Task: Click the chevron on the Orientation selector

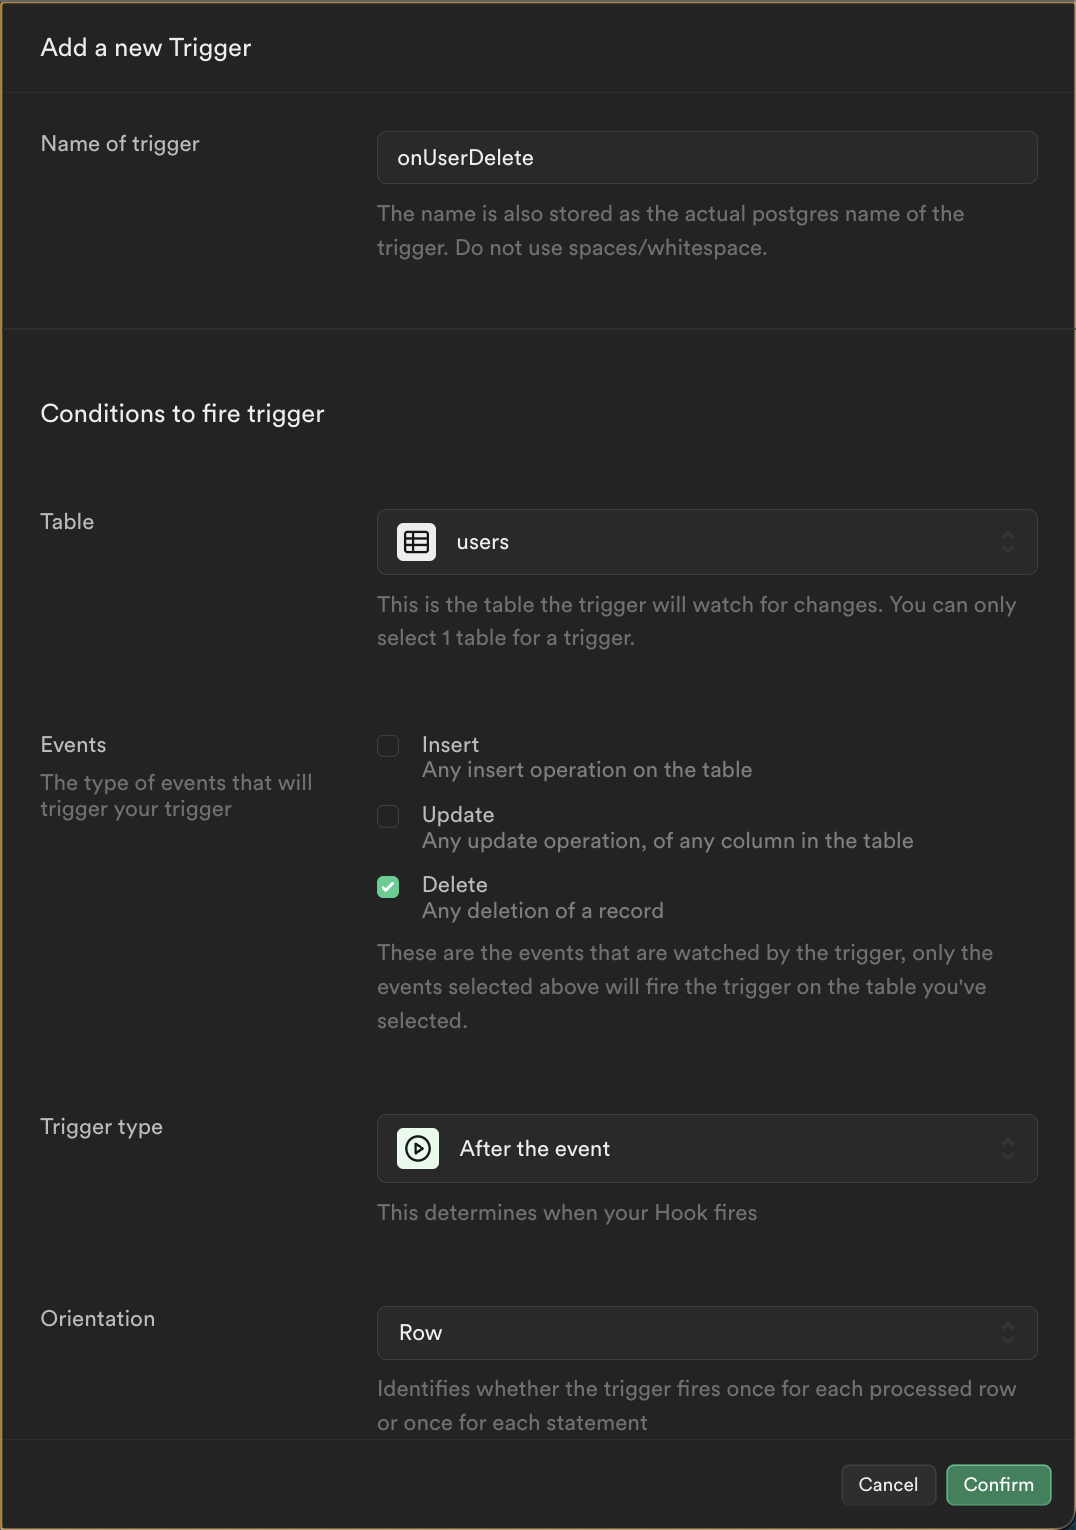Action: click(1010, 1332)
